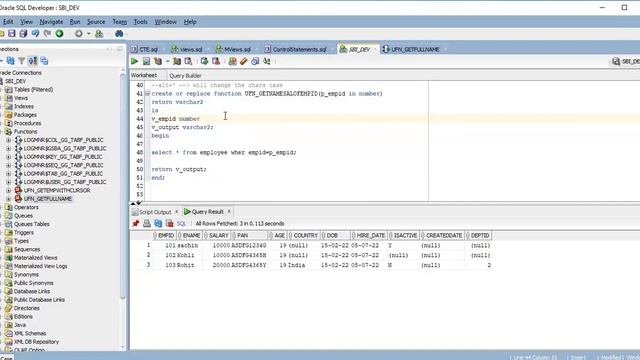This screenshot has width=640, height=360.
Task: Click the Autotrace icon
Action: (x=177, y=61)
